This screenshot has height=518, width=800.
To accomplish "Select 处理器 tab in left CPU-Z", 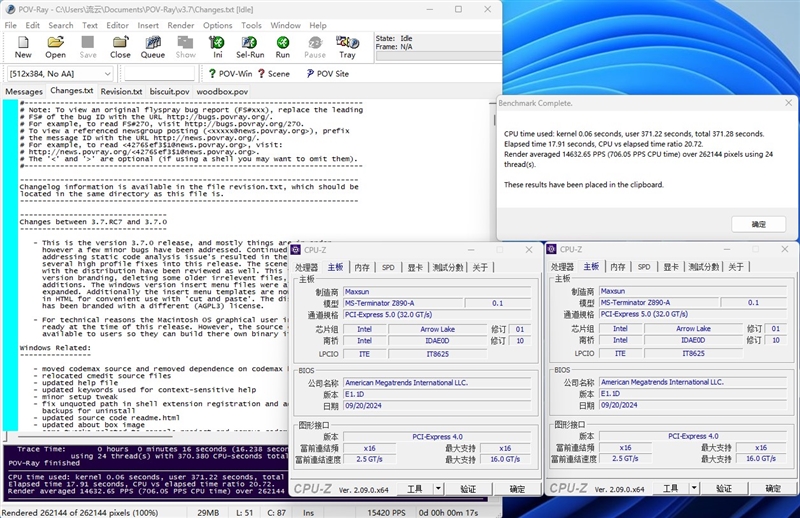I will tap(307, 267).
